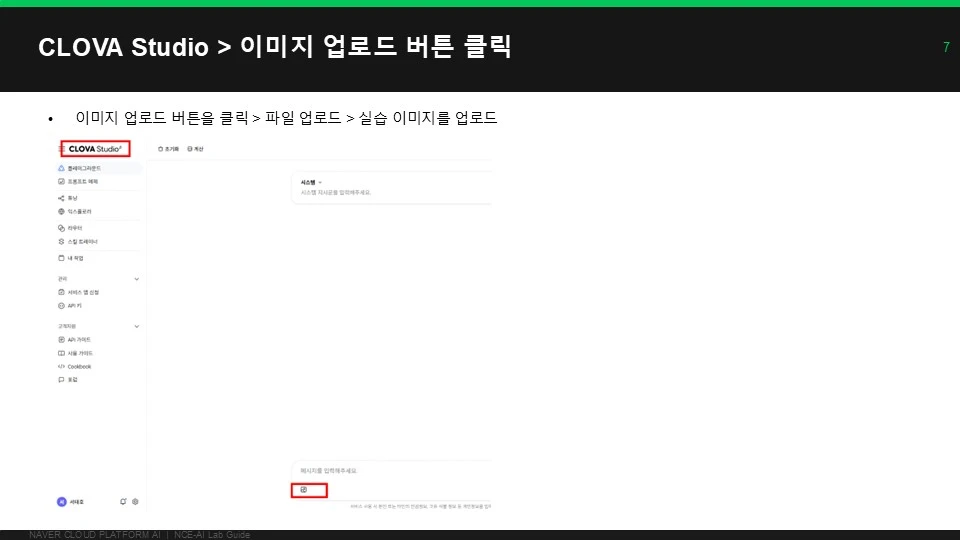Click the user profile avatar at the bottom of the sidebar
The image size is (960, 540).
tap(62, 502)
